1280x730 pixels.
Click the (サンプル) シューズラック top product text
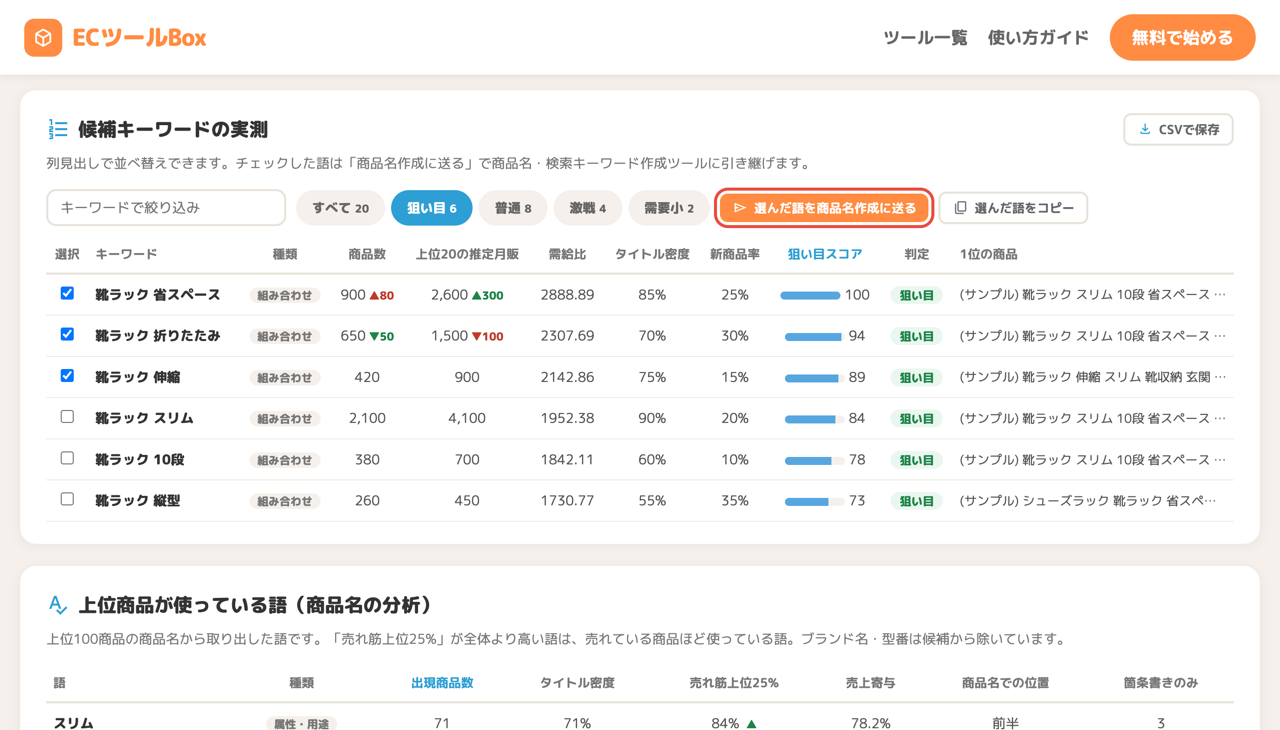[1088, 501]
